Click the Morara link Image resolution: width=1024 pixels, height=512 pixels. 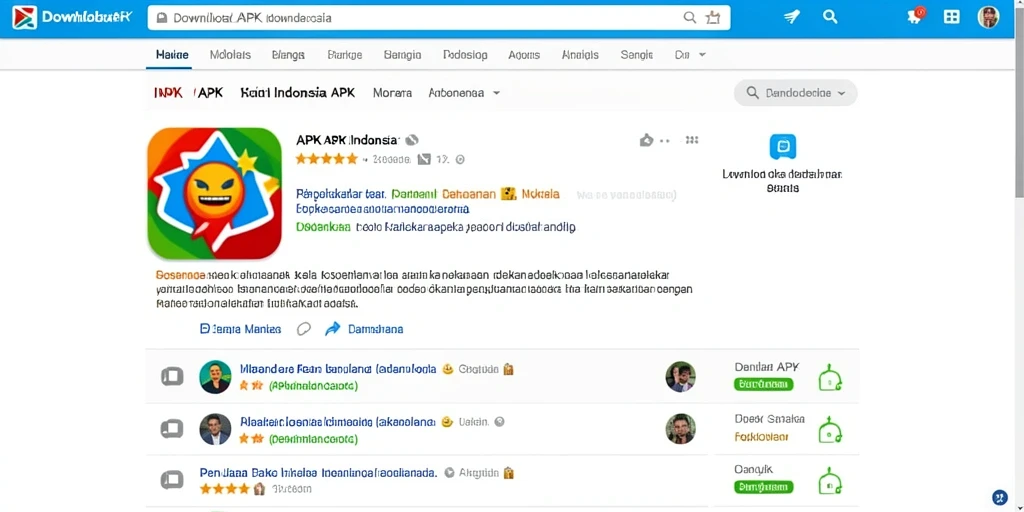(392, 93)
